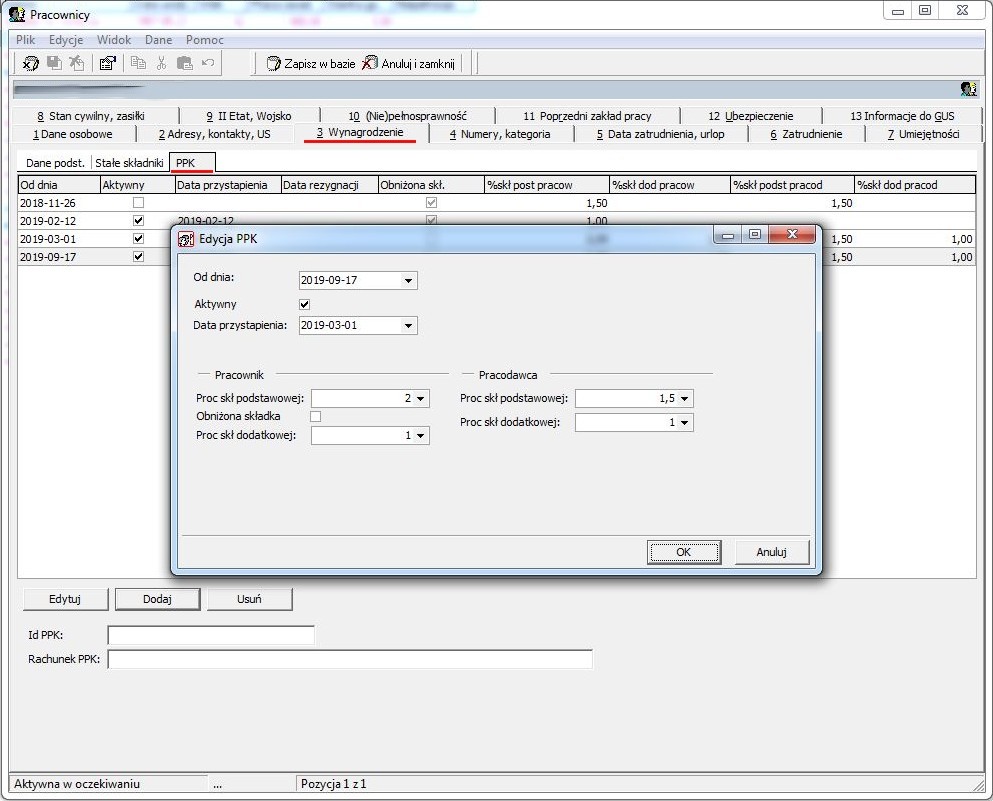Click the Cut scissors icon

coord(161,63)
